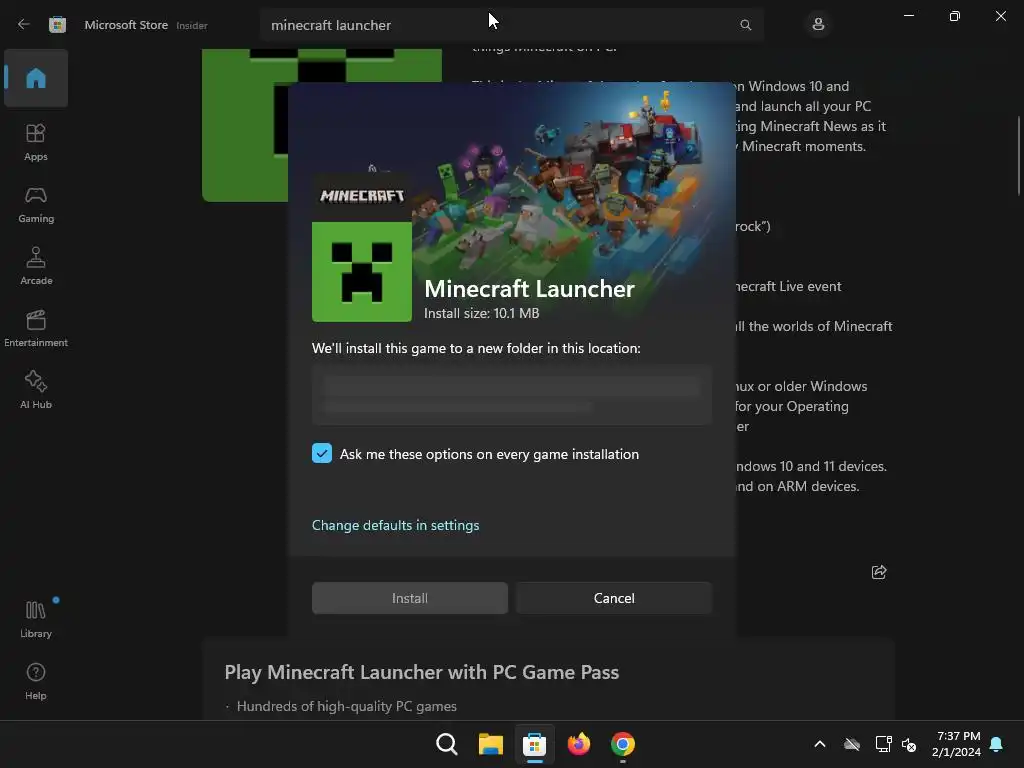
Task: Click Hundreds of high-quality PC games text
Action: [347, 706]
